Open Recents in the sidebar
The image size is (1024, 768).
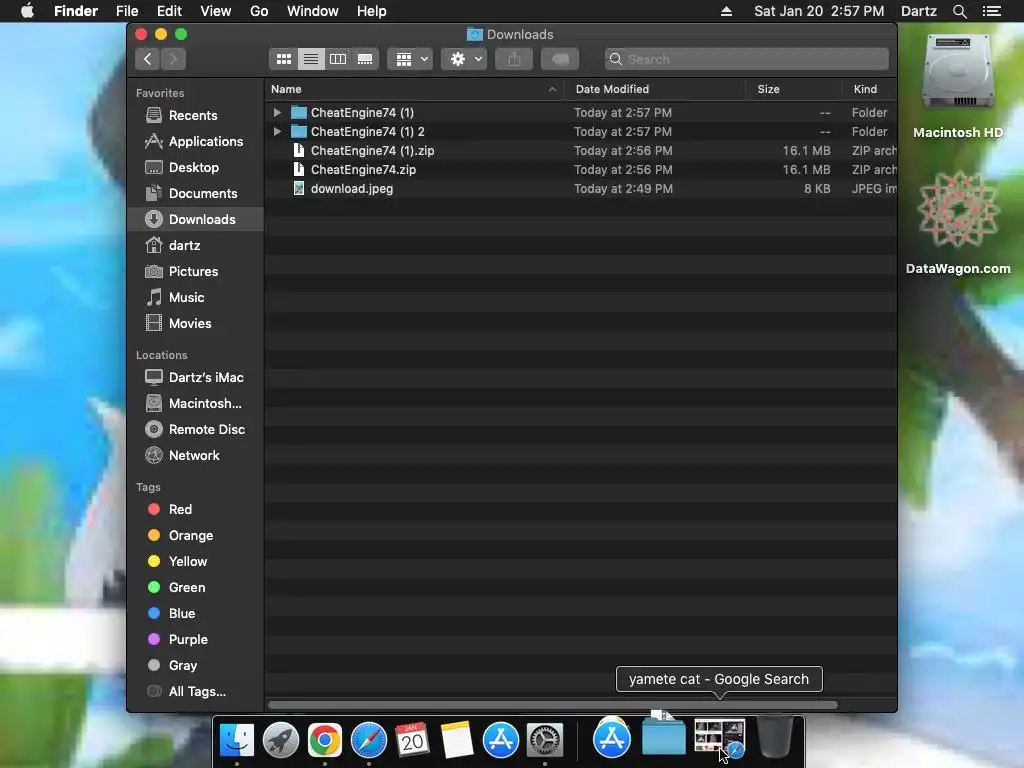point(195,115)
